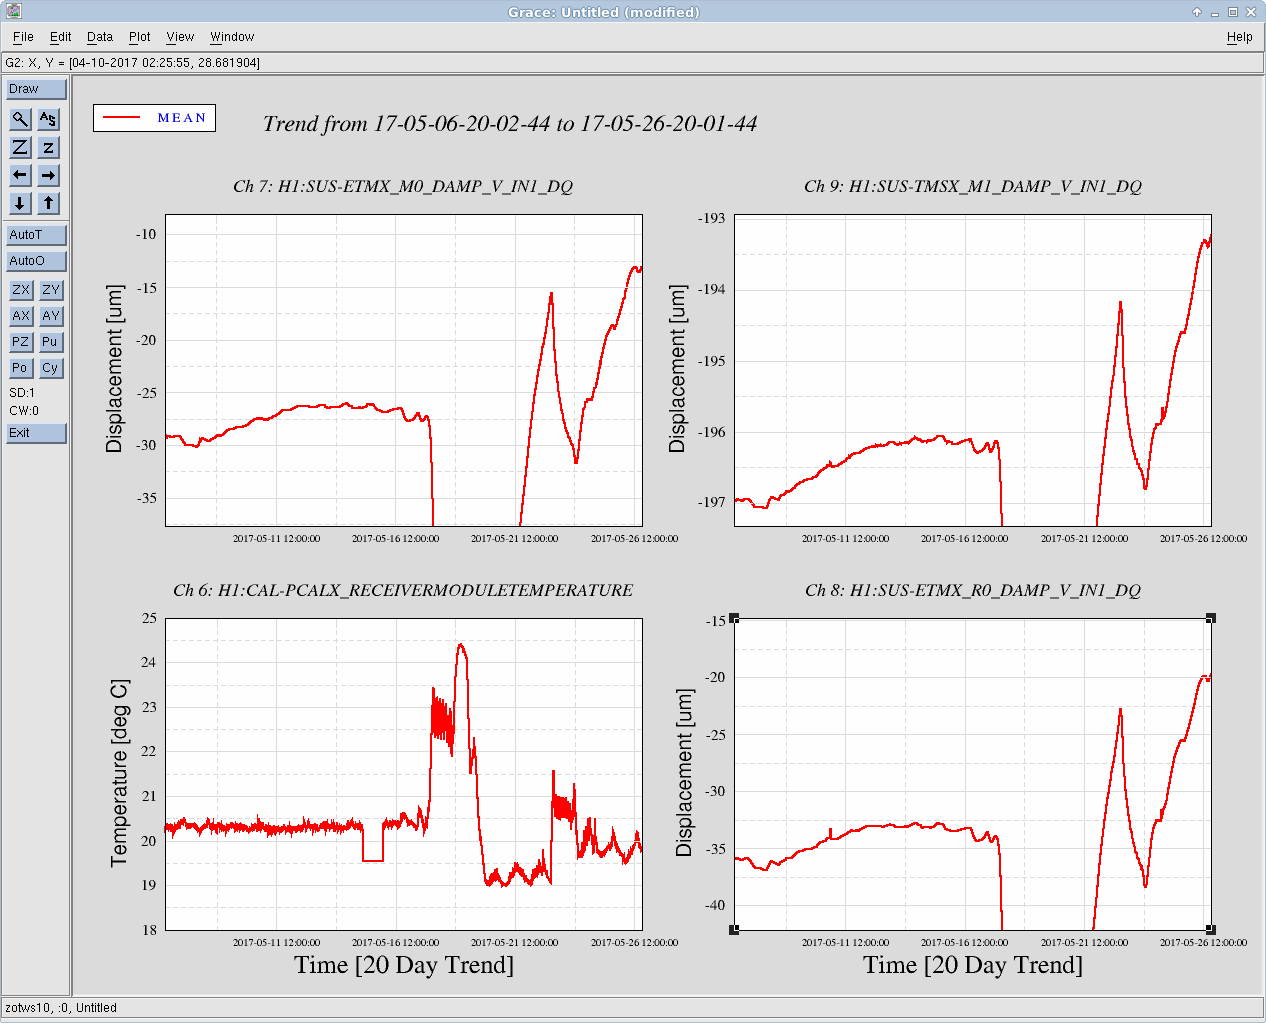The image size is (1266, 1023).
Task: Click the small z zoom-out button
Action: (48, 147)
